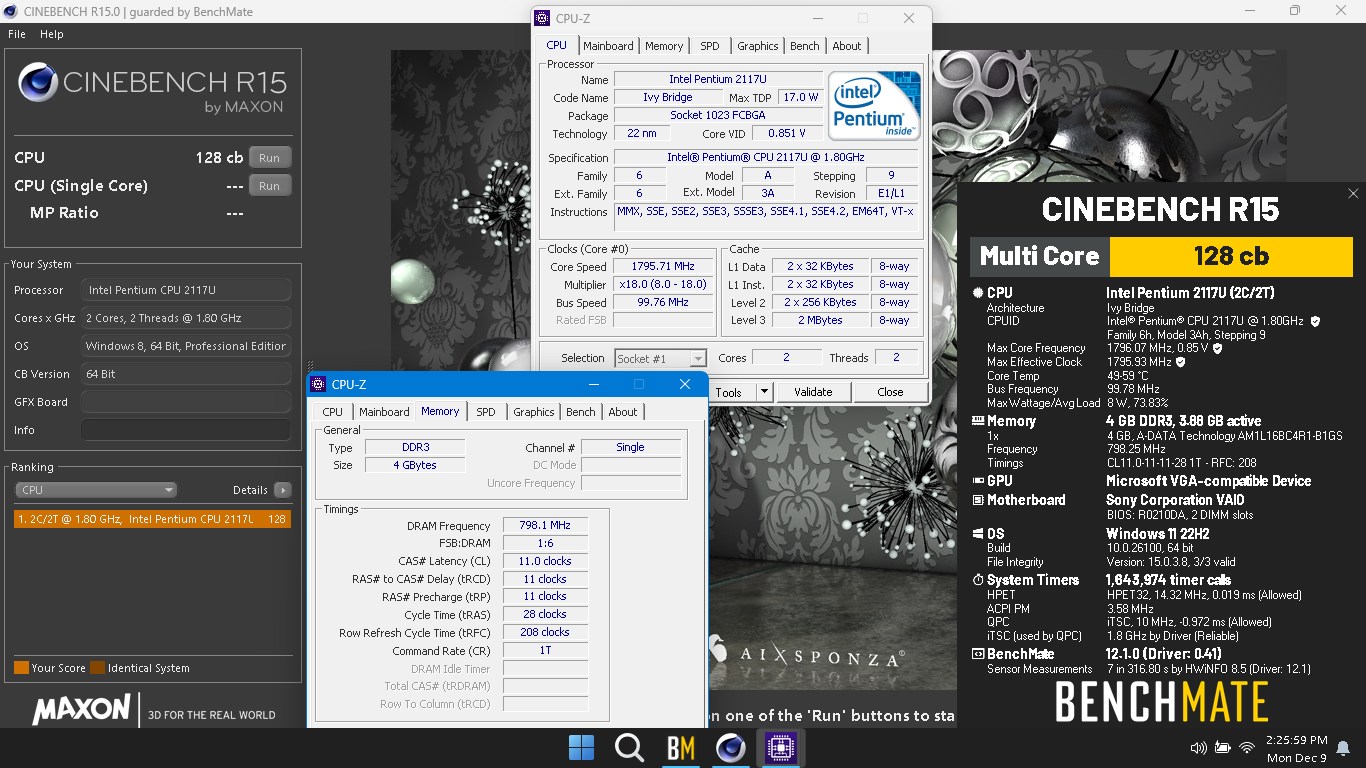Switch to Graphics tab in lower CPU-Z
The width and height of the screenshot is (1366, 768).
[x=534, y=412]
